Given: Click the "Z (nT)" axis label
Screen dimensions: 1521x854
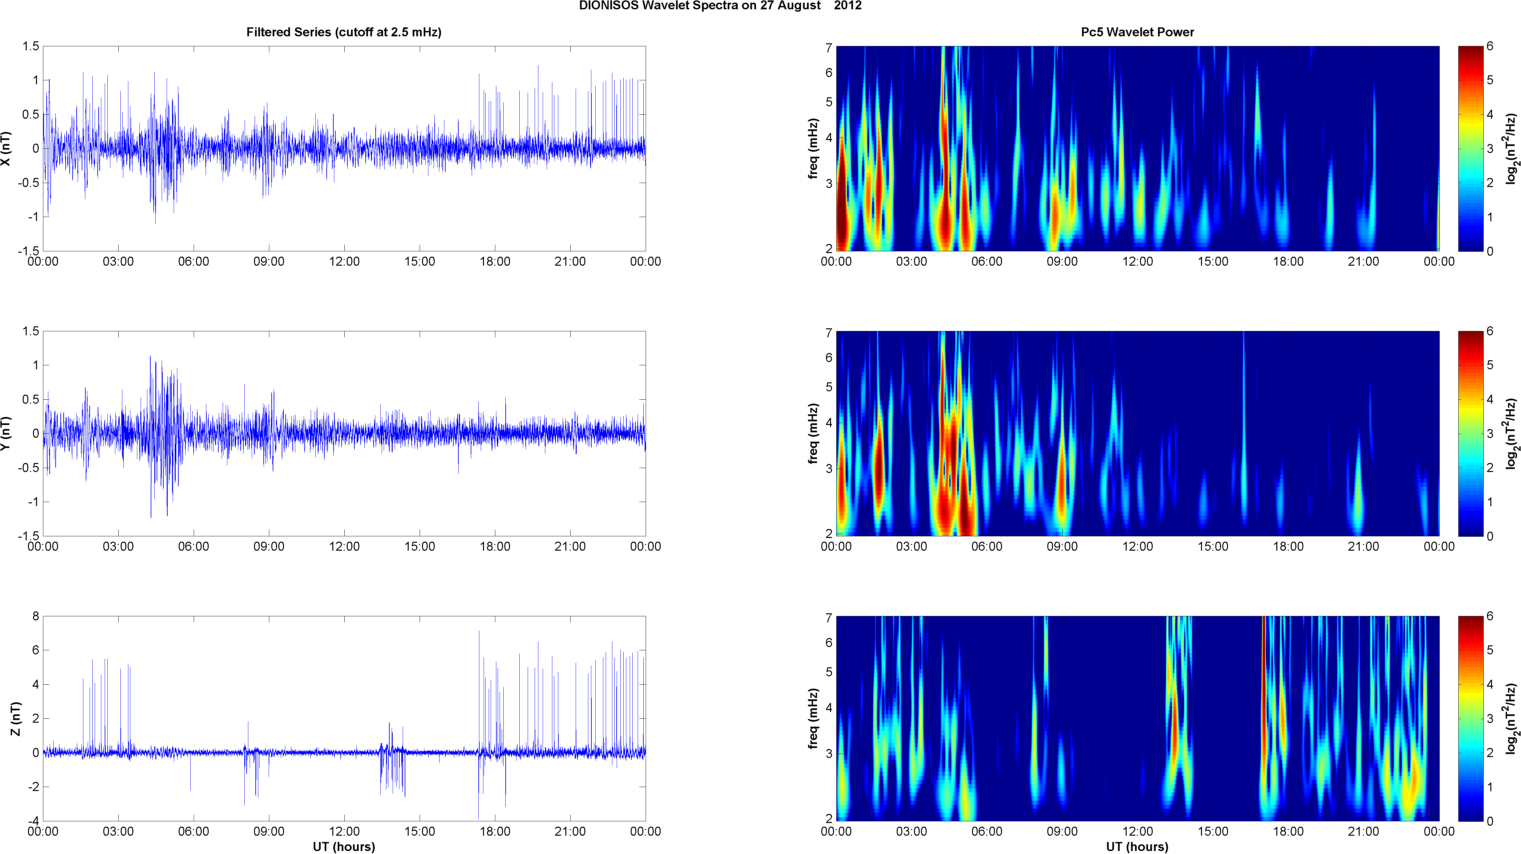Looking at the screenshot, I should pyautogui.click(x=15, y=719).
